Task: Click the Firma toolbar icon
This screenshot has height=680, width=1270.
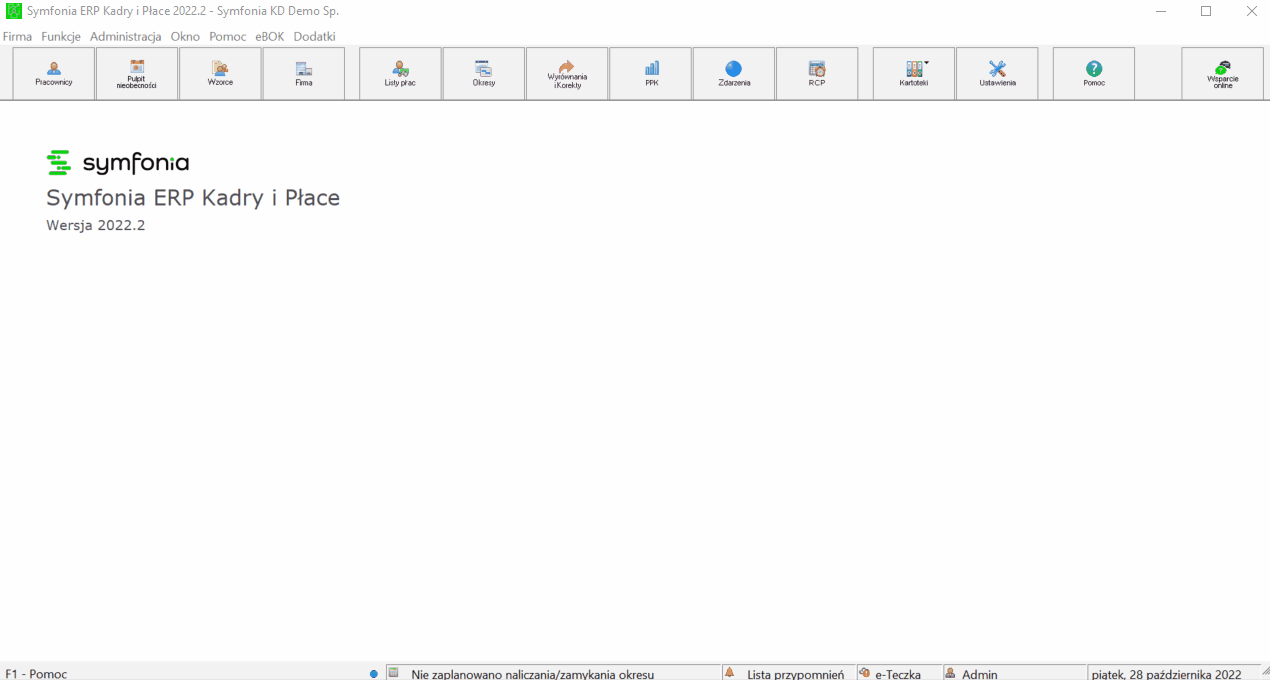Action: 304,73
